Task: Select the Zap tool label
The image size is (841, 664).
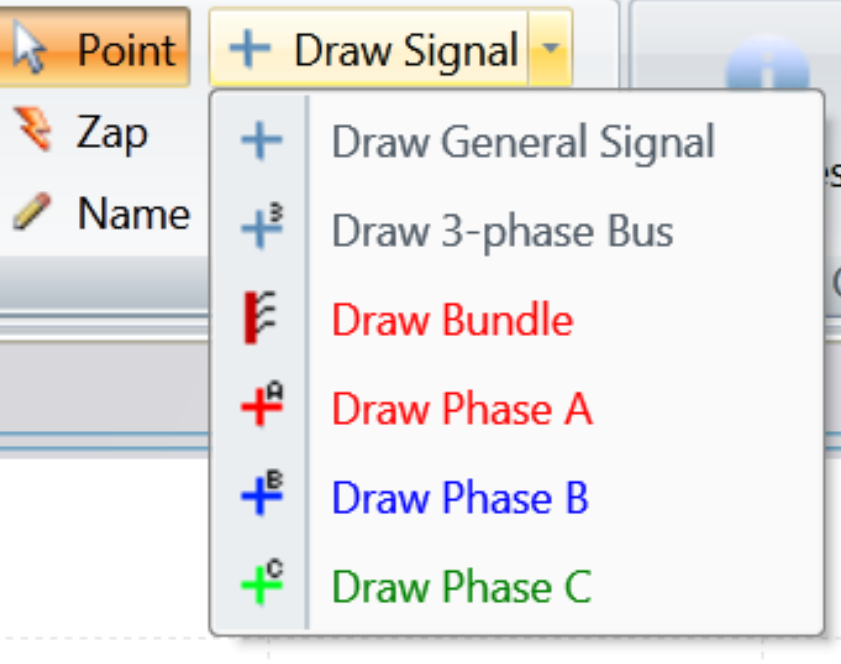Action: pyautogui.click(x=112, y=131)
